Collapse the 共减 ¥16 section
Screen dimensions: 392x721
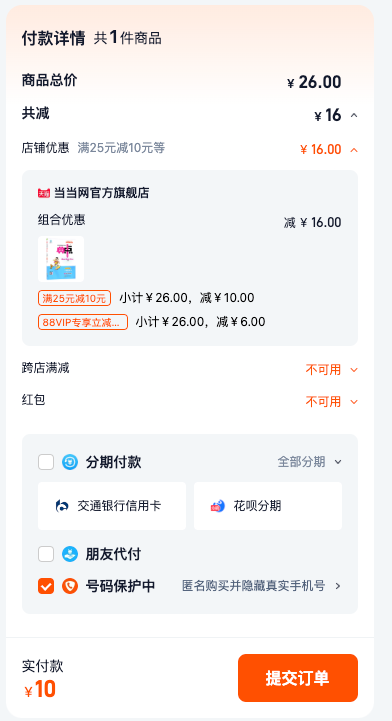[x=353, y=115]
